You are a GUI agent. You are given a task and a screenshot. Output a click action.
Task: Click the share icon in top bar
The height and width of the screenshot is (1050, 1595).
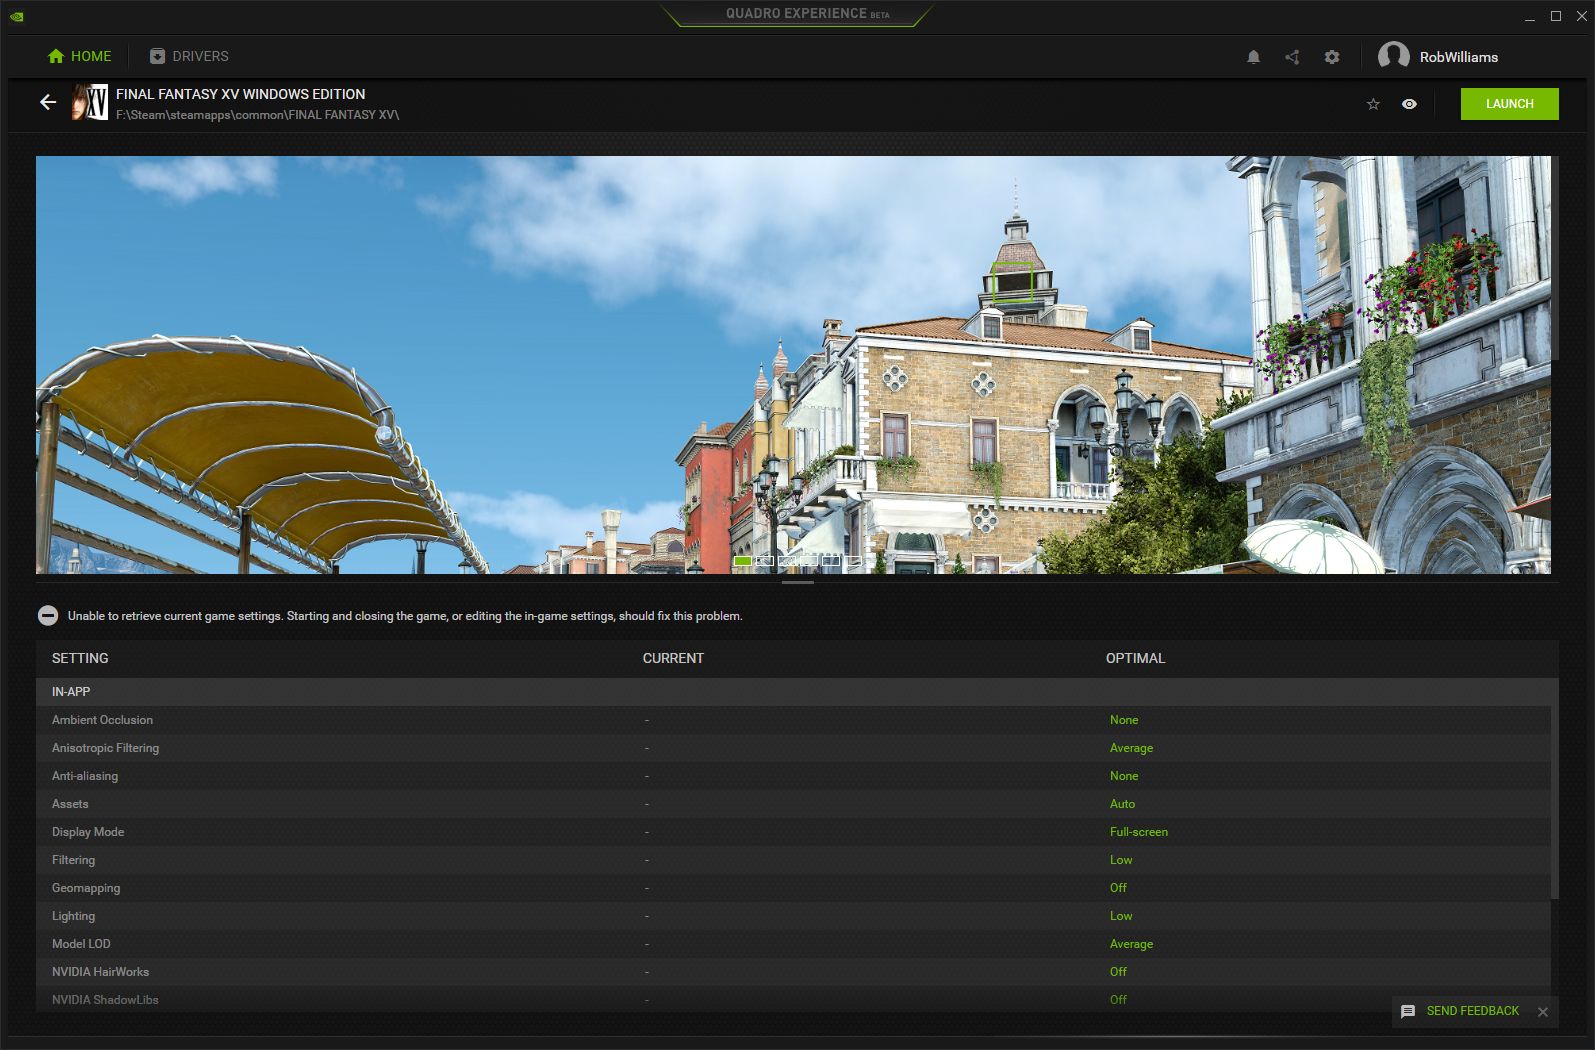(x=1292, y=57)
